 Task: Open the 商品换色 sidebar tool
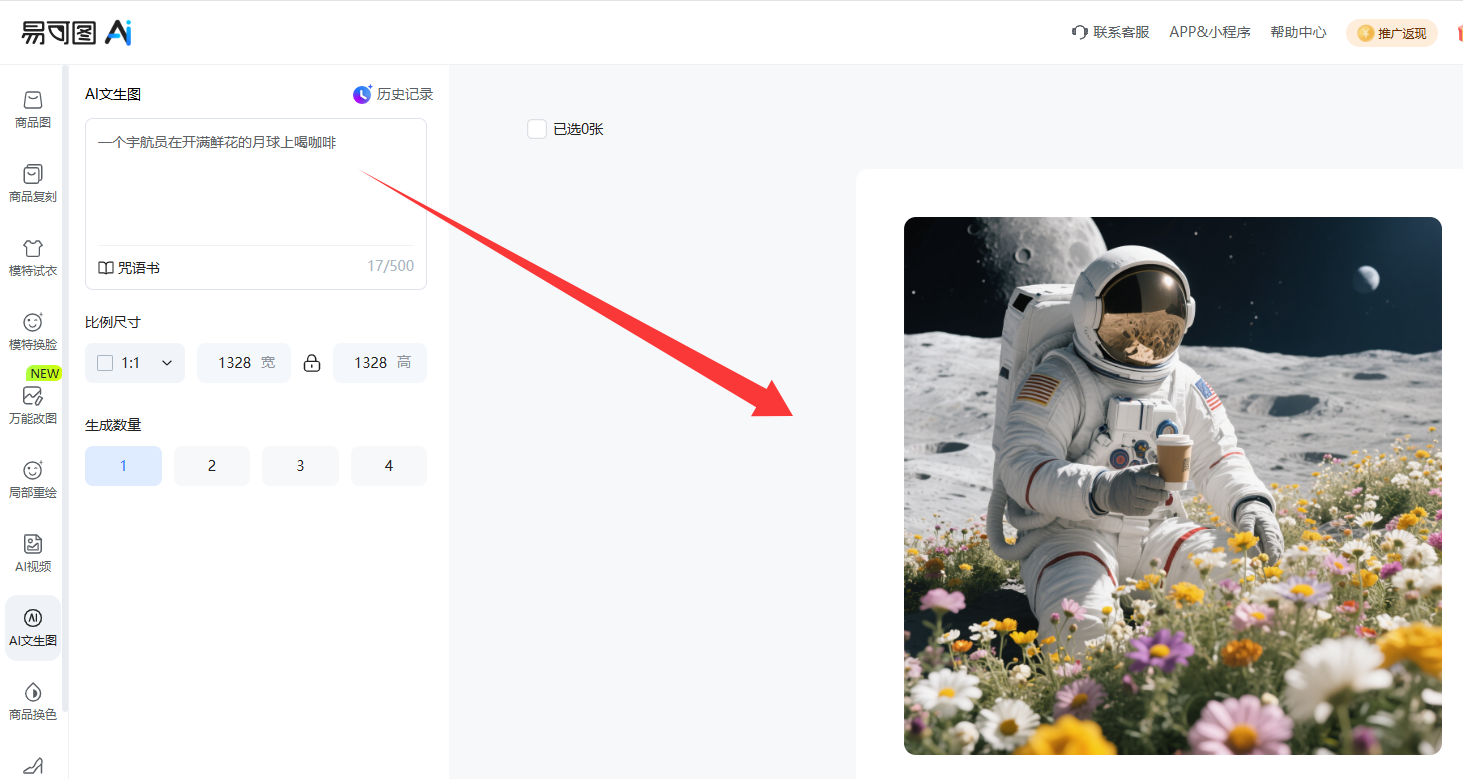click(33, 702)
